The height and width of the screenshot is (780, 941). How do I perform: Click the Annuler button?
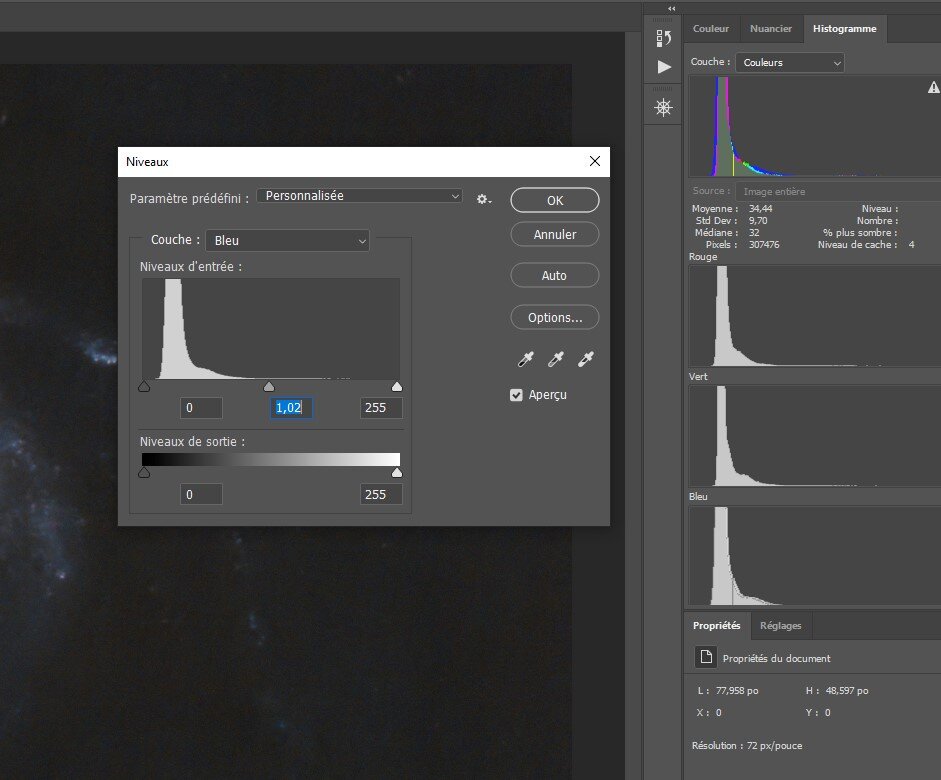tap(555, 235)
